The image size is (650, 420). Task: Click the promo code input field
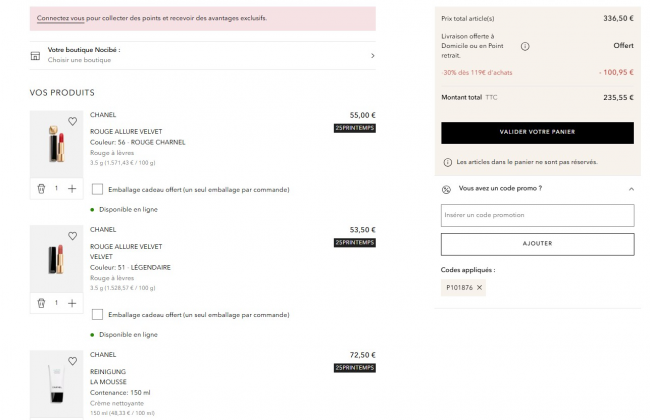[x=537, y=215]
